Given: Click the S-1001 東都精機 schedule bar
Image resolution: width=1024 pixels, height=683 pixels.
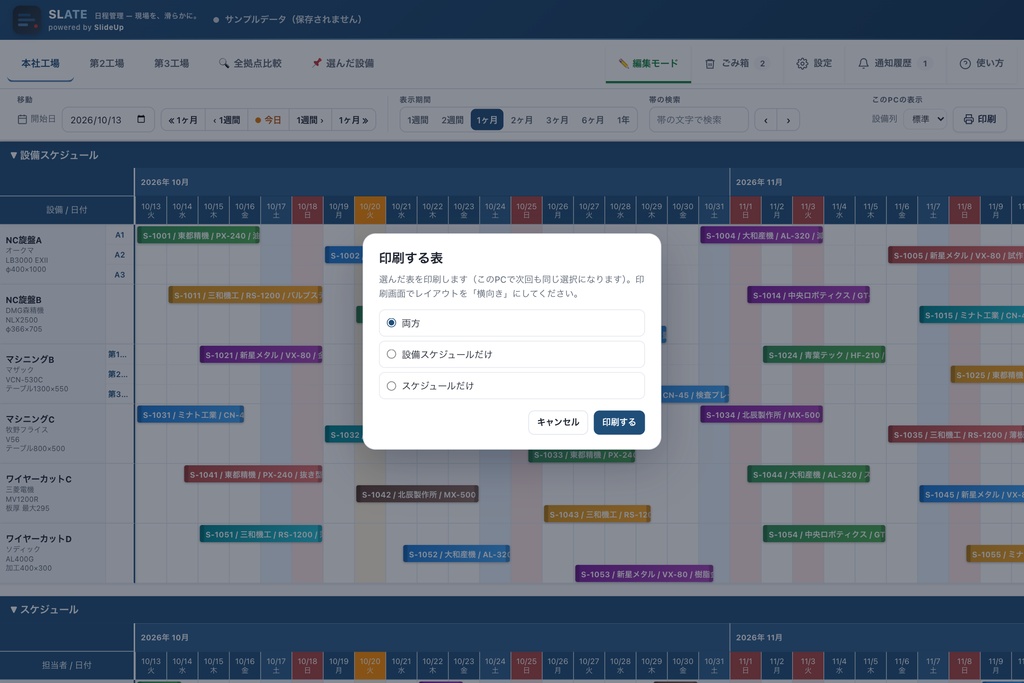Looking at the screenshot, I should 199,236.
